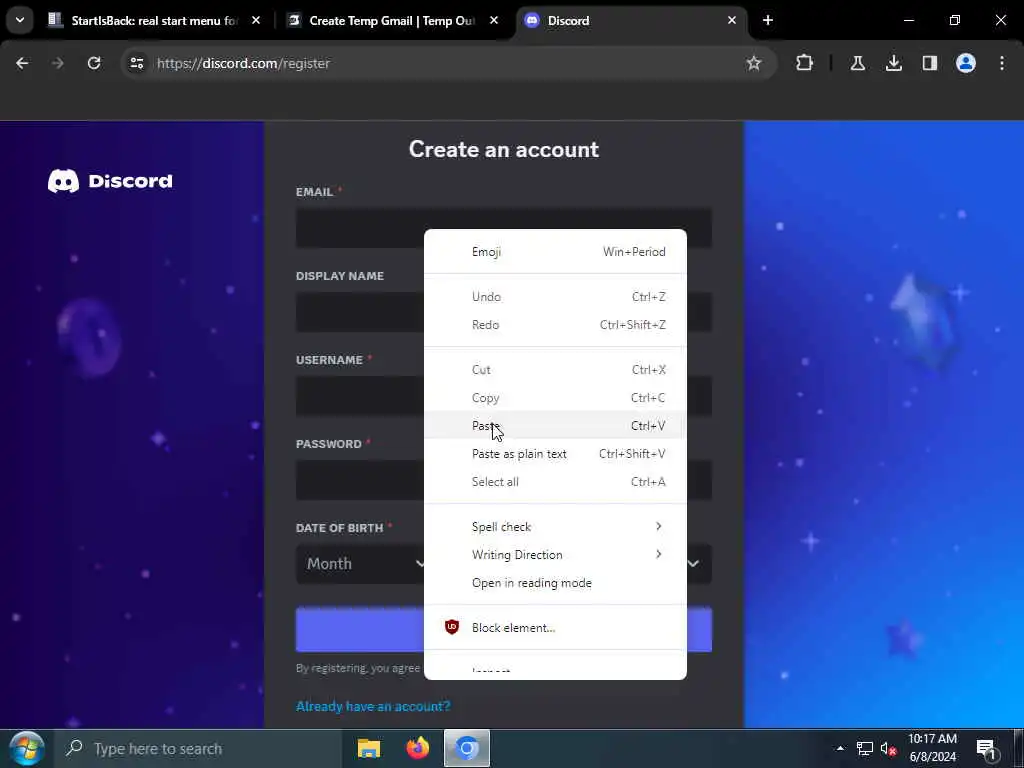Open the Windows Start button

tap(27, 748)
